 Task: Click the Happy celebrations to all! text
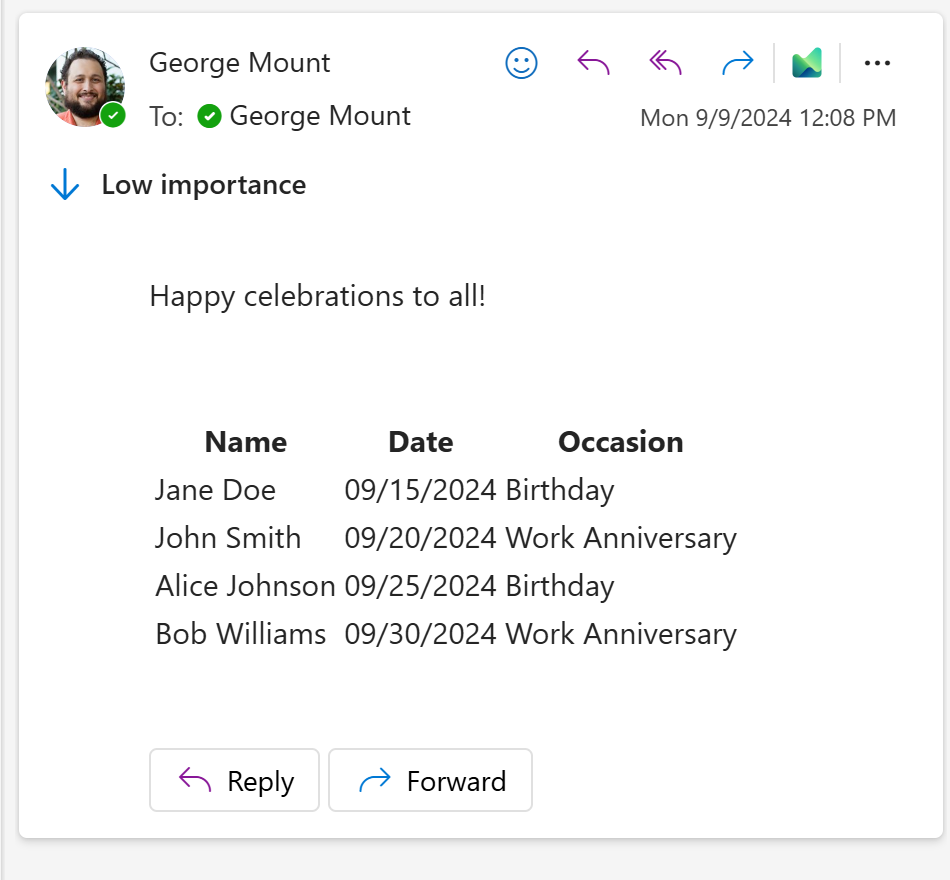click(317, 296)
